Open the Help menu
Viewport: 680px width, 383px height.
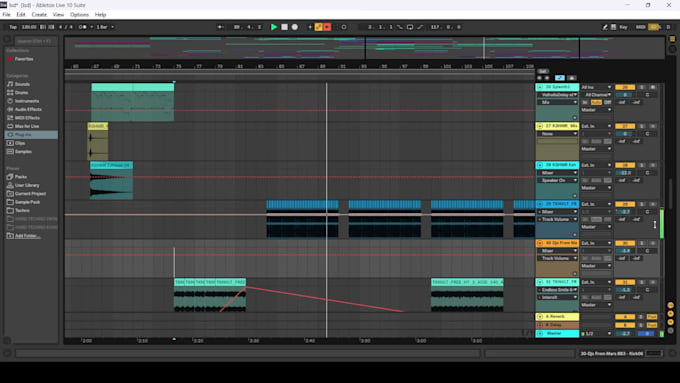pyautogui.click(x=101, y=14)
